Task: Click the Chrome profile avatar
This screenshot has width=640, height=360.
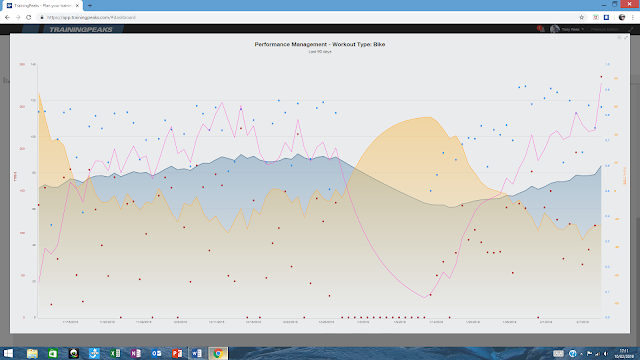Action: pyautogui.click(x=622, y=18)
